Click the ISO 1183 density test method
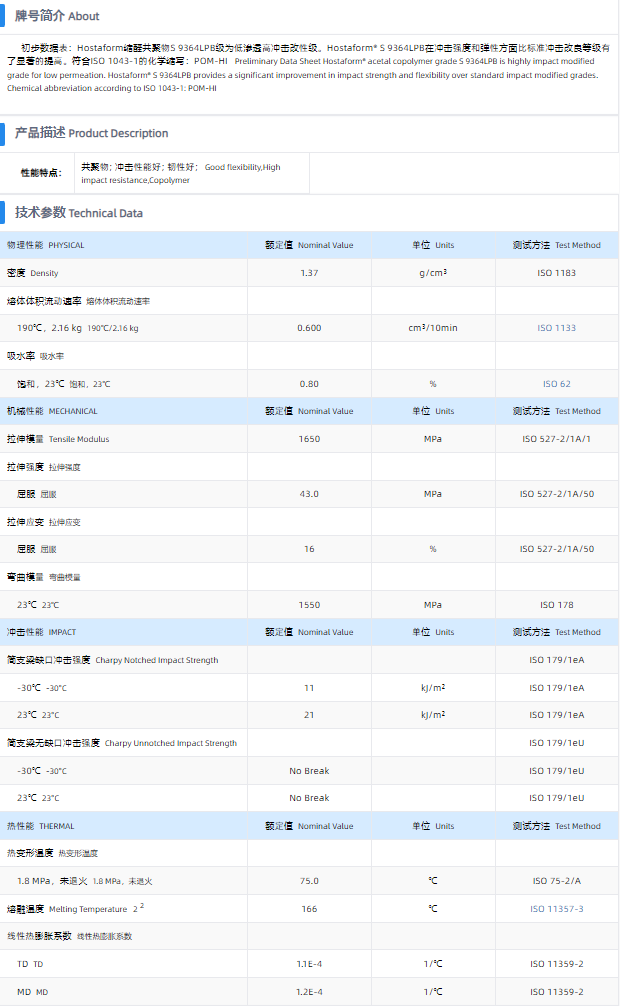 557,273
